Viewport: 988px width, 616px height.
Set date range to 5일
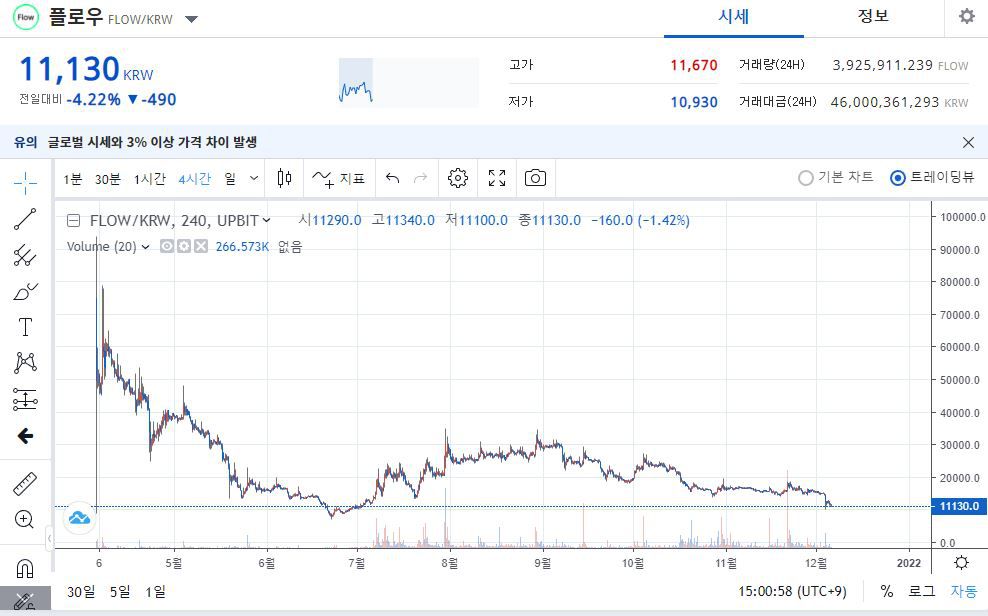tap(120, 592)
